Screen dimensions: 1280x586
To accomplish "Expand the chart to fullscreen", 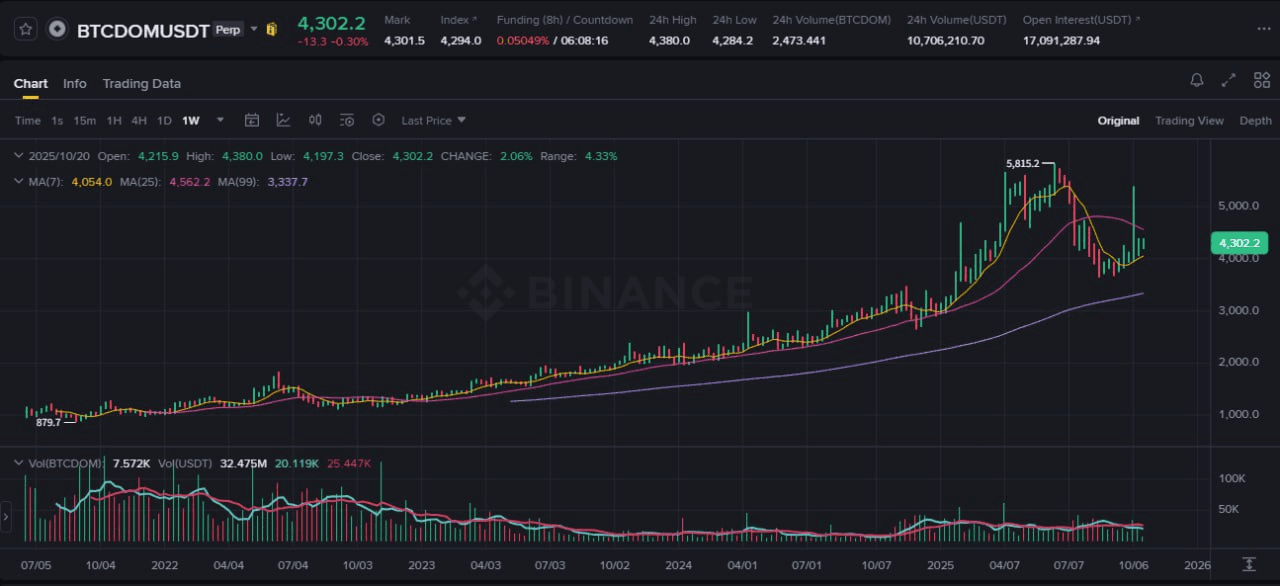I will tap(1230, 81).
